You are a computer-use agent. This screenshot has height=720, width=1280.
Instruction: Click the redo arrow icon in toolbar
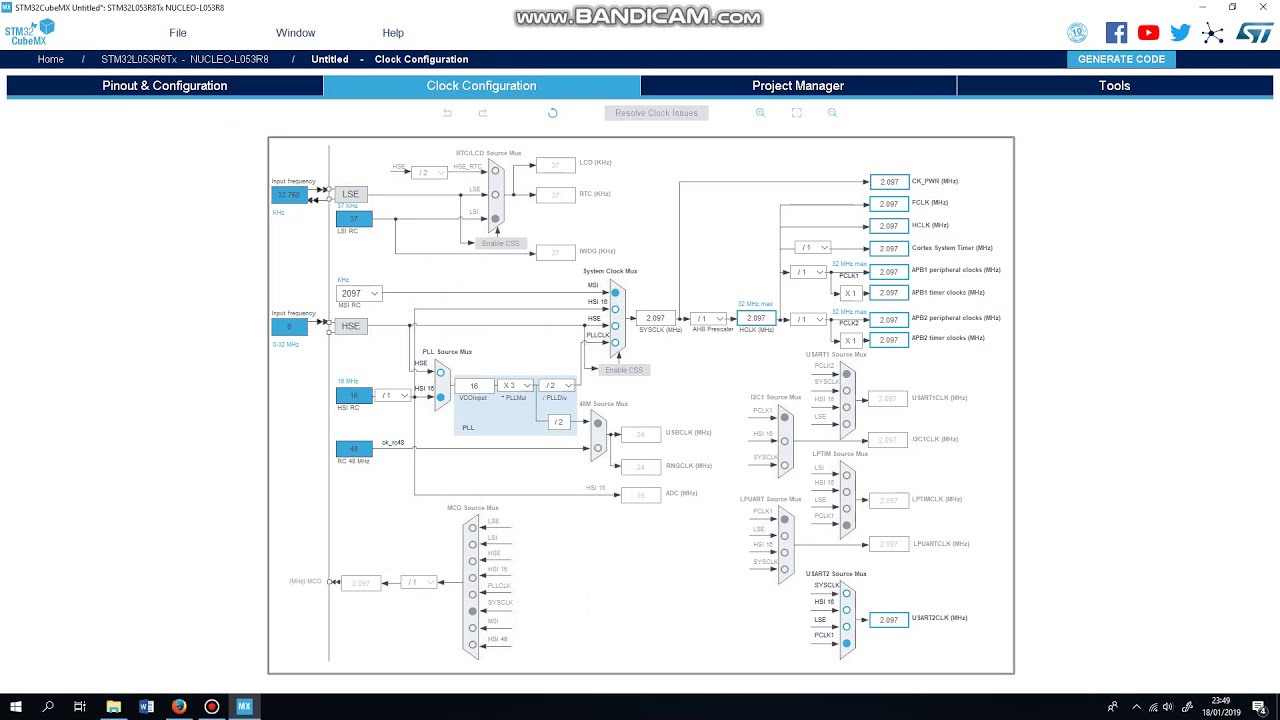pyautogui.click(x=482, y=113)
